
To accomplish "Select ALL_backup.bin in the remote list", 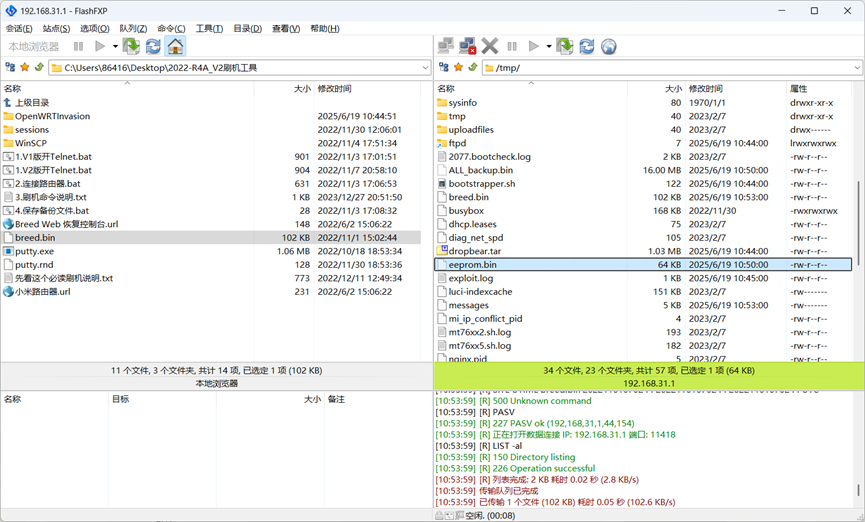I will pos(480,170).
